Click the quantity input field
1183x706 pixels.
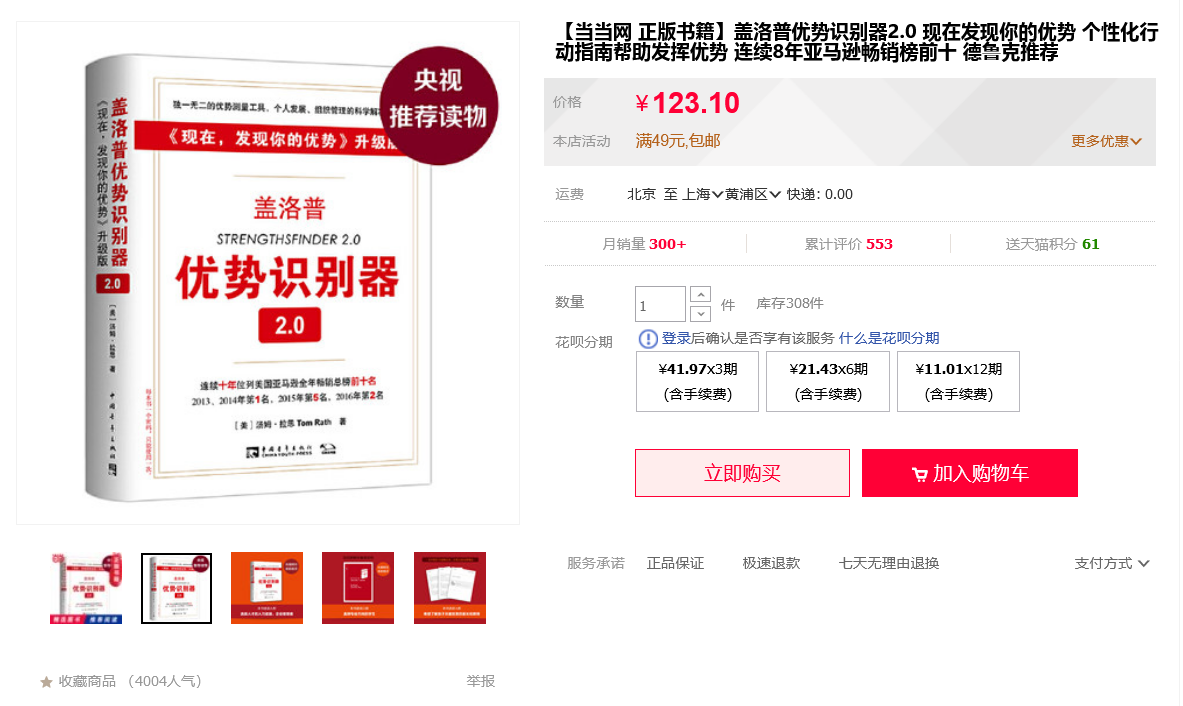(660, 304)
